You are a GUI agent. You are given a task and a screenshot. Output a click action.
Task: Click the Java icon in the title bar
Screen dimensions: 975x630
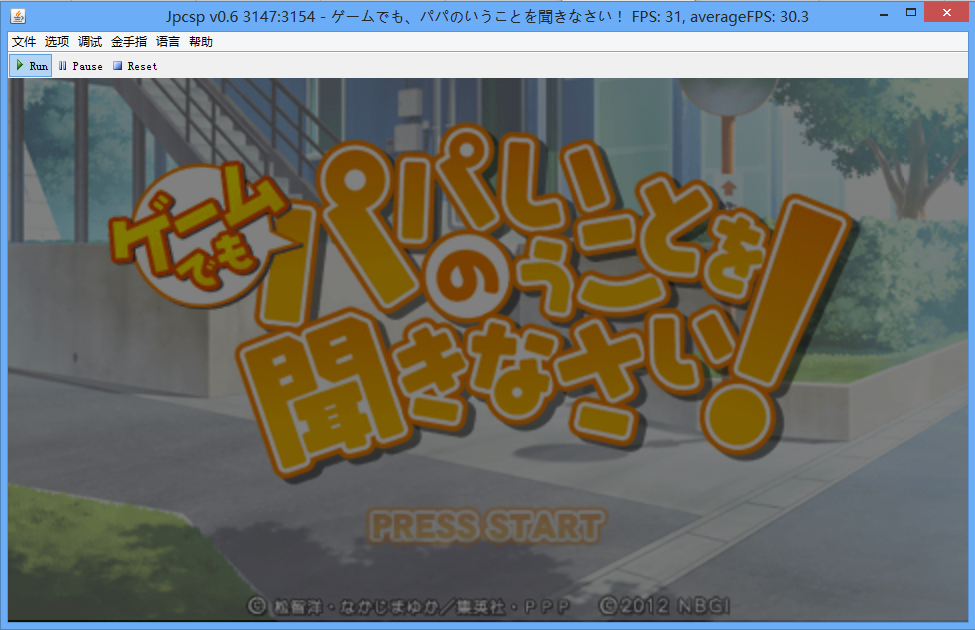coord(18,16)
